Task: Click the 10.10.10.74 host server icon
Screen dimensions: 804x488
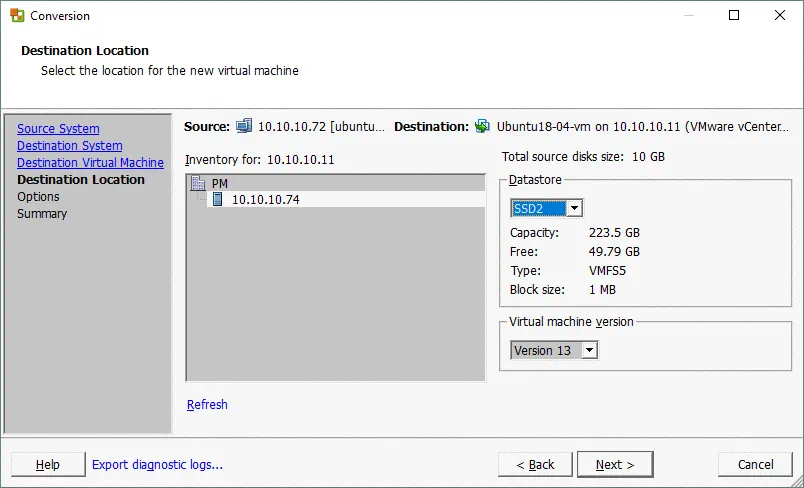Action: click(x=217, y=200)
